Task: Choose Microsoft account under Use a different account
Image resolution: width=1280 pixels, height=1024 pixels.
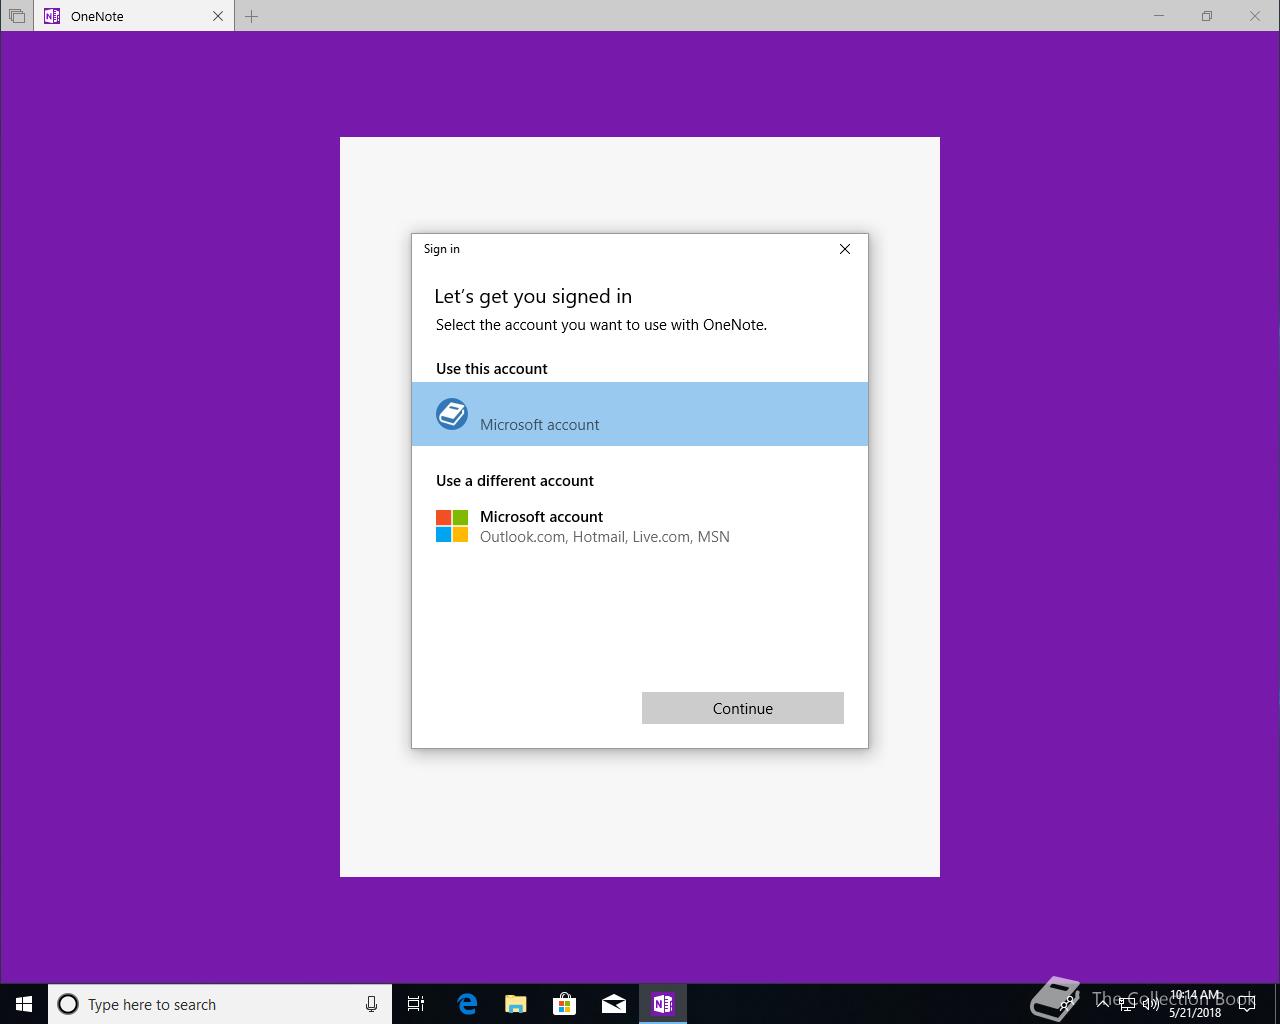Action: pyautogui.click(x=640, y=526)
